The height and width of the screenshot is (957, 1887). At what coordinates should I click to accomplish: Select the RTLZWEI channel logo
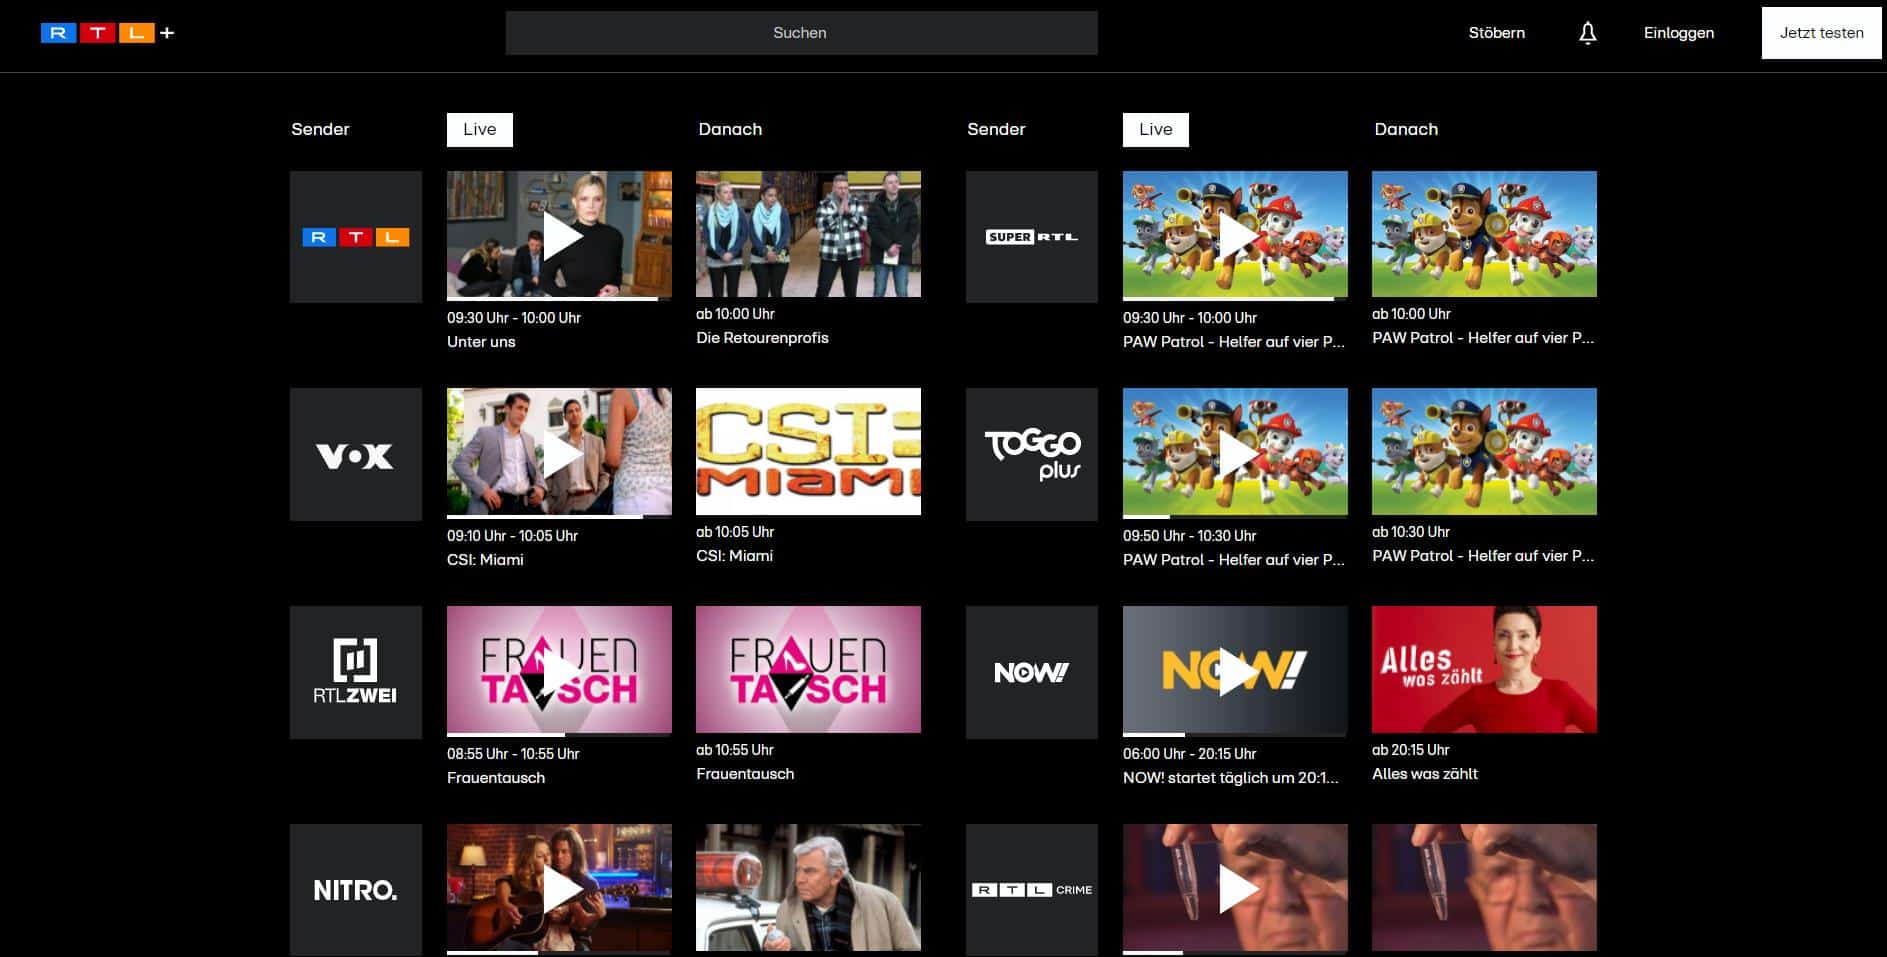pyautogui.click(x=356, y=673)
